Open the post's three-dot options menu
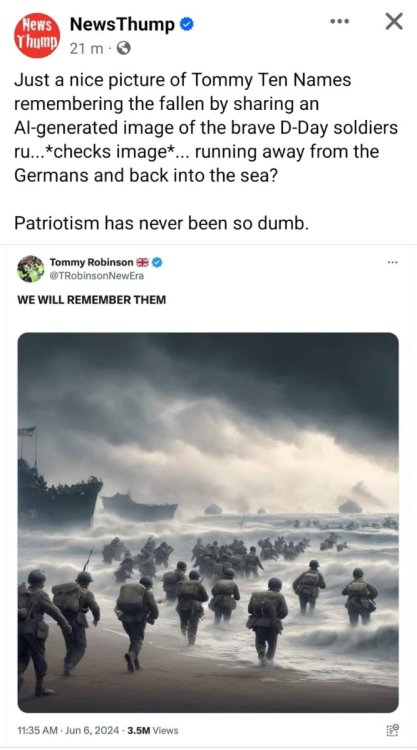Viewport: 417px width, 750px height. 340,22
